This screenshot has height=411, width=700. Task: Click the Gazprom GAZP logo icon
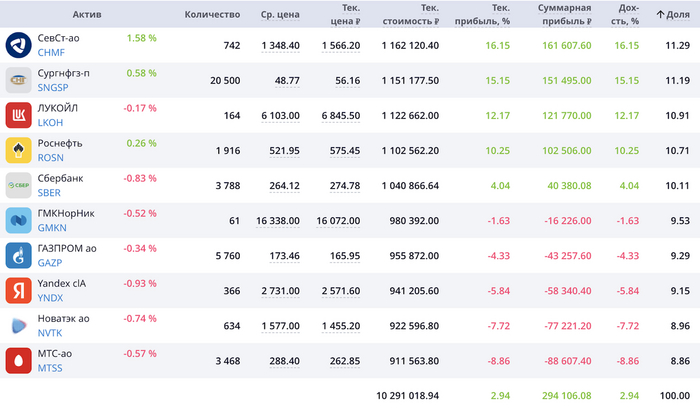(x=20, y=255)
